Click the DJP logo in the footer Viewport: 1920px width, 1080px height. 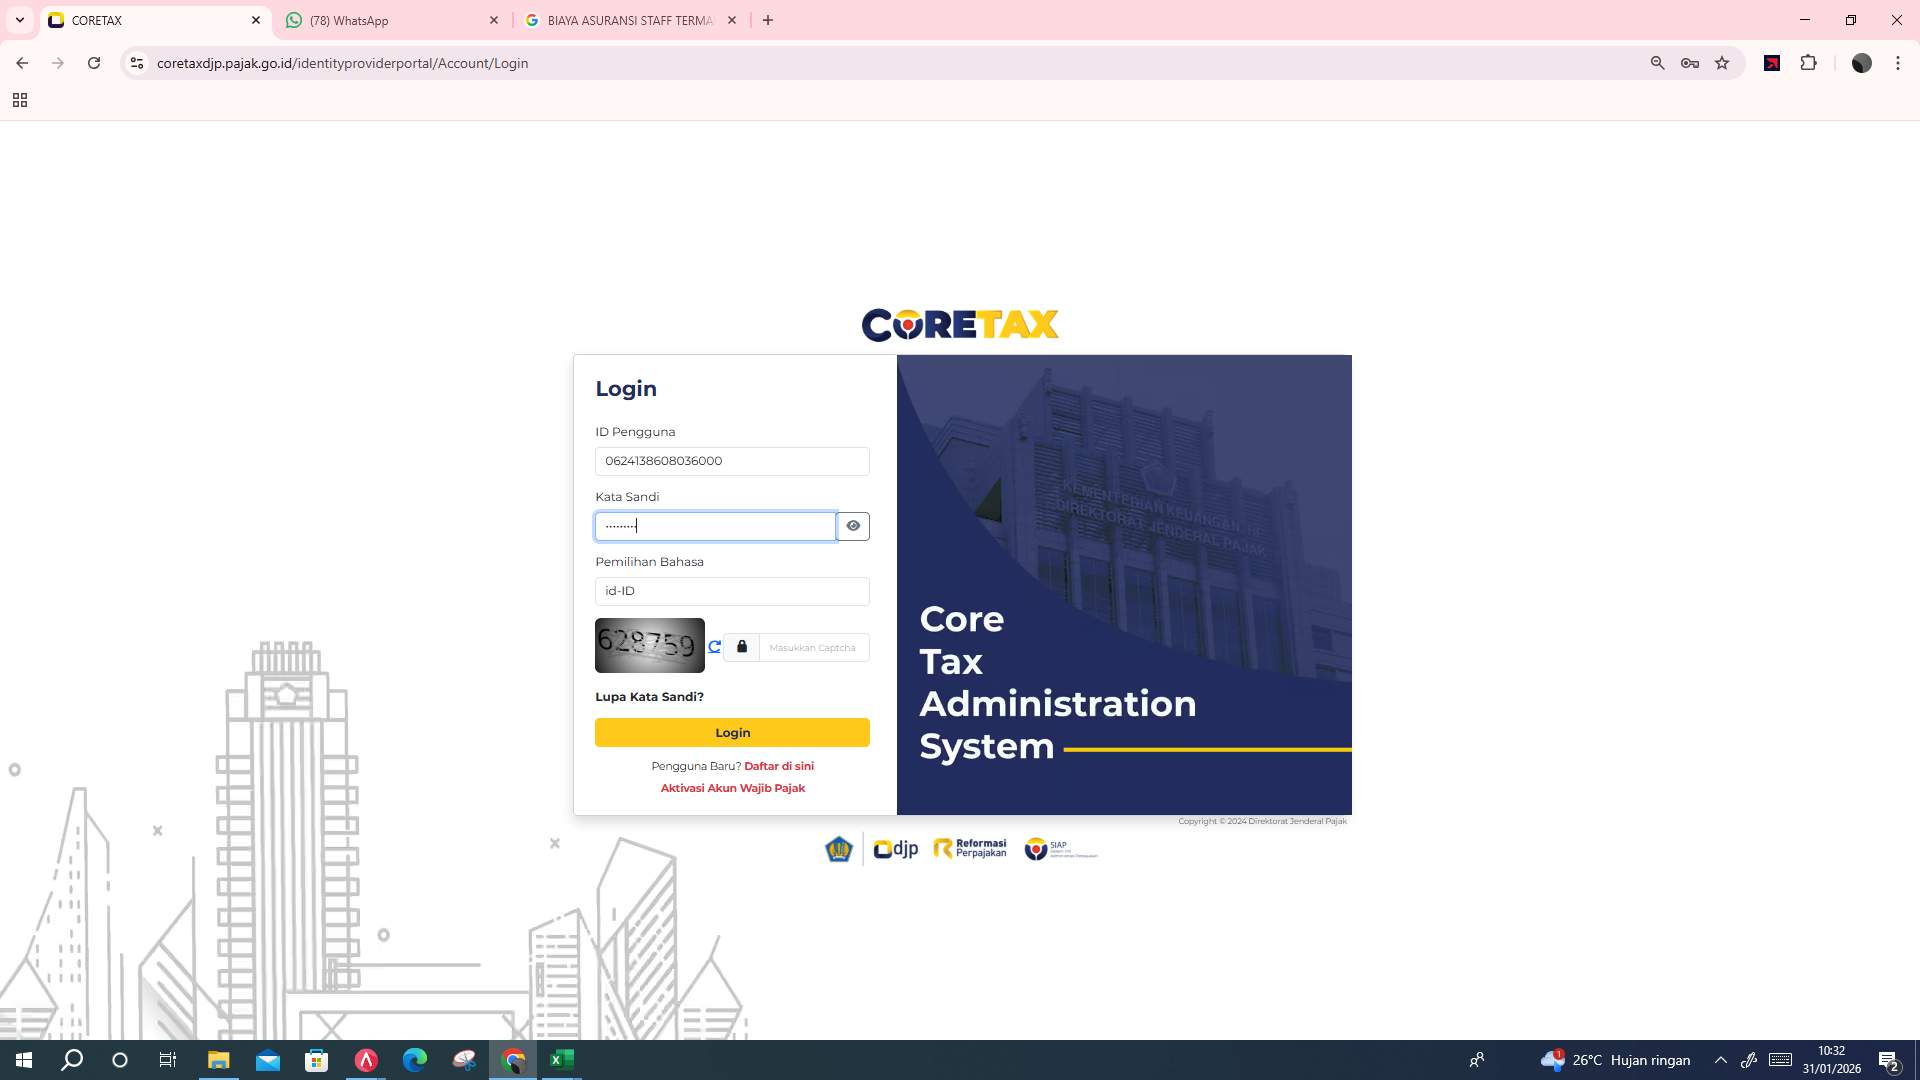pyautogui.click(x=895, y=848)
